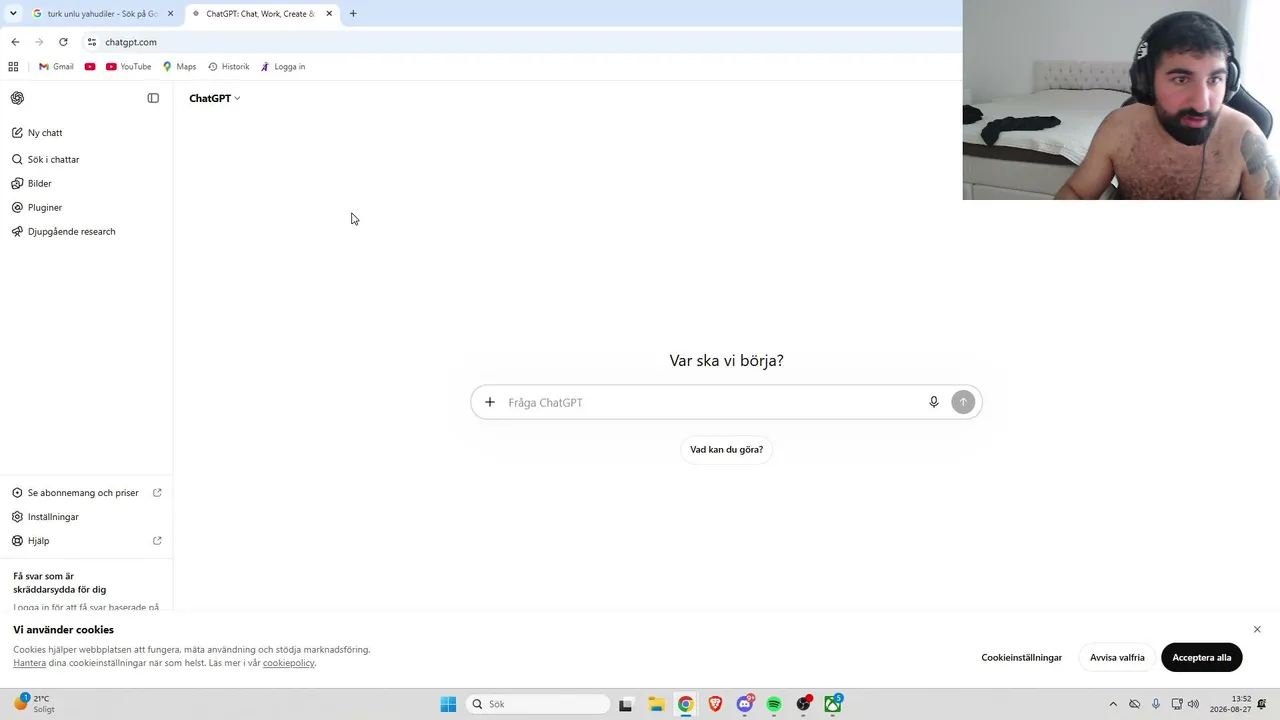Image resolution: width=1280 pixels, height=720 pixels.
Task: Close the ChatGPT browser tab
Action: (x=329, y=14)
